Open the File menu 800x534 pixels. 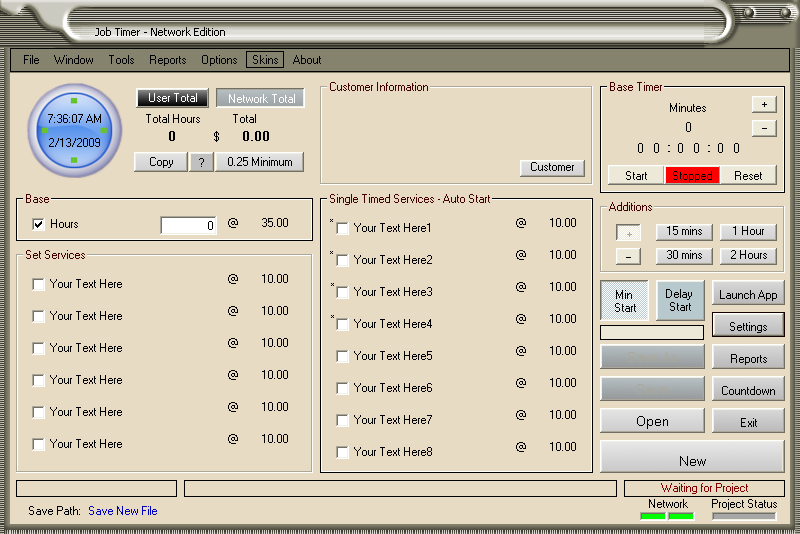tap(31, 60)
